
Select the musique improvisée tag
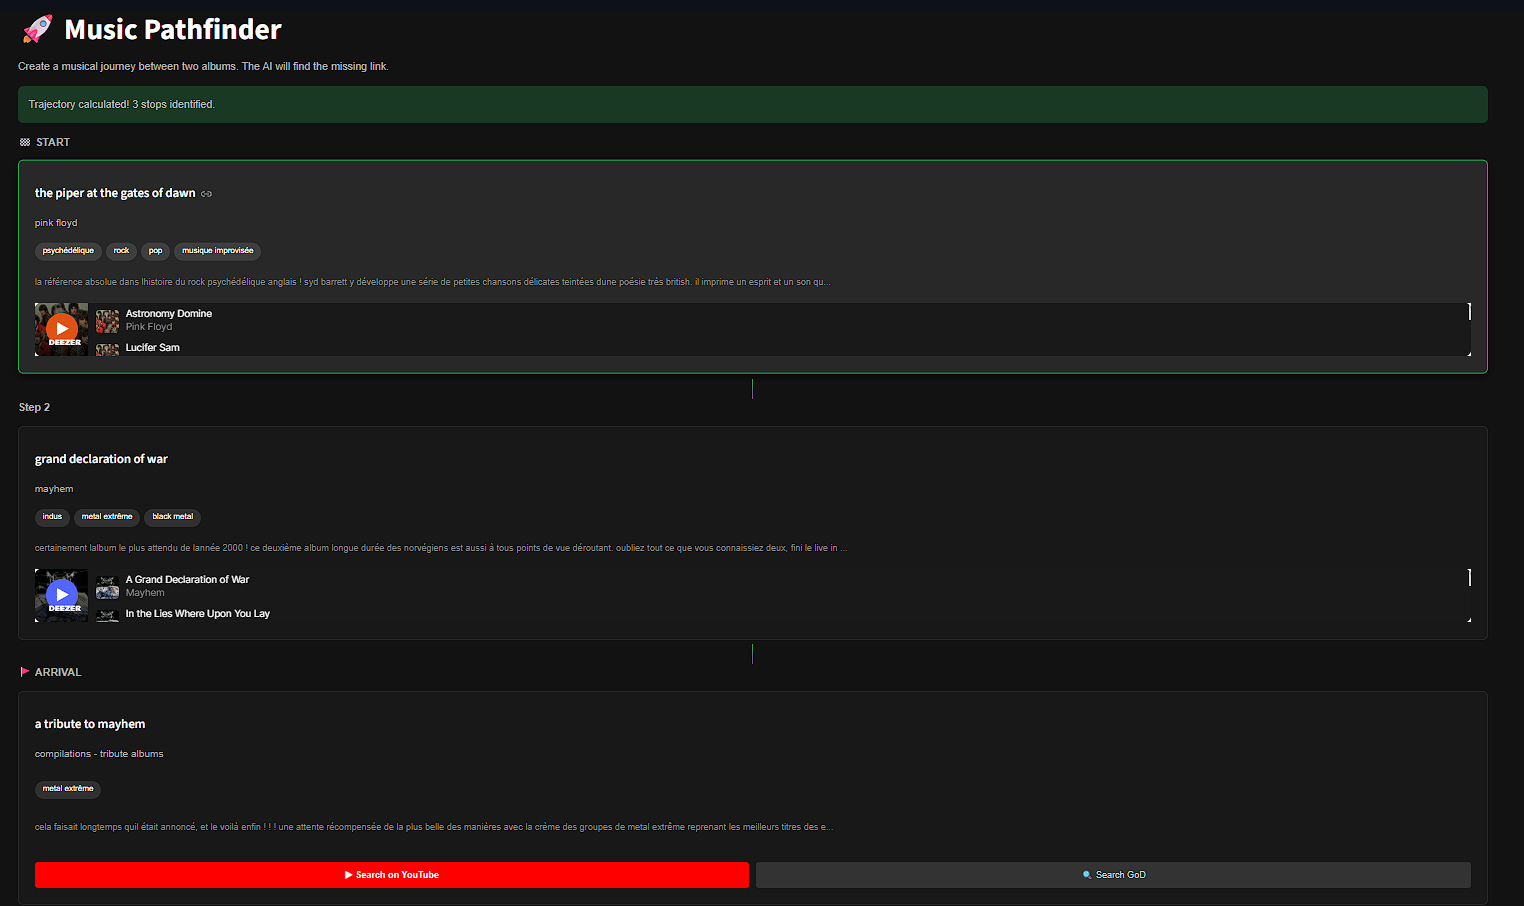click(x=217, y=251)
